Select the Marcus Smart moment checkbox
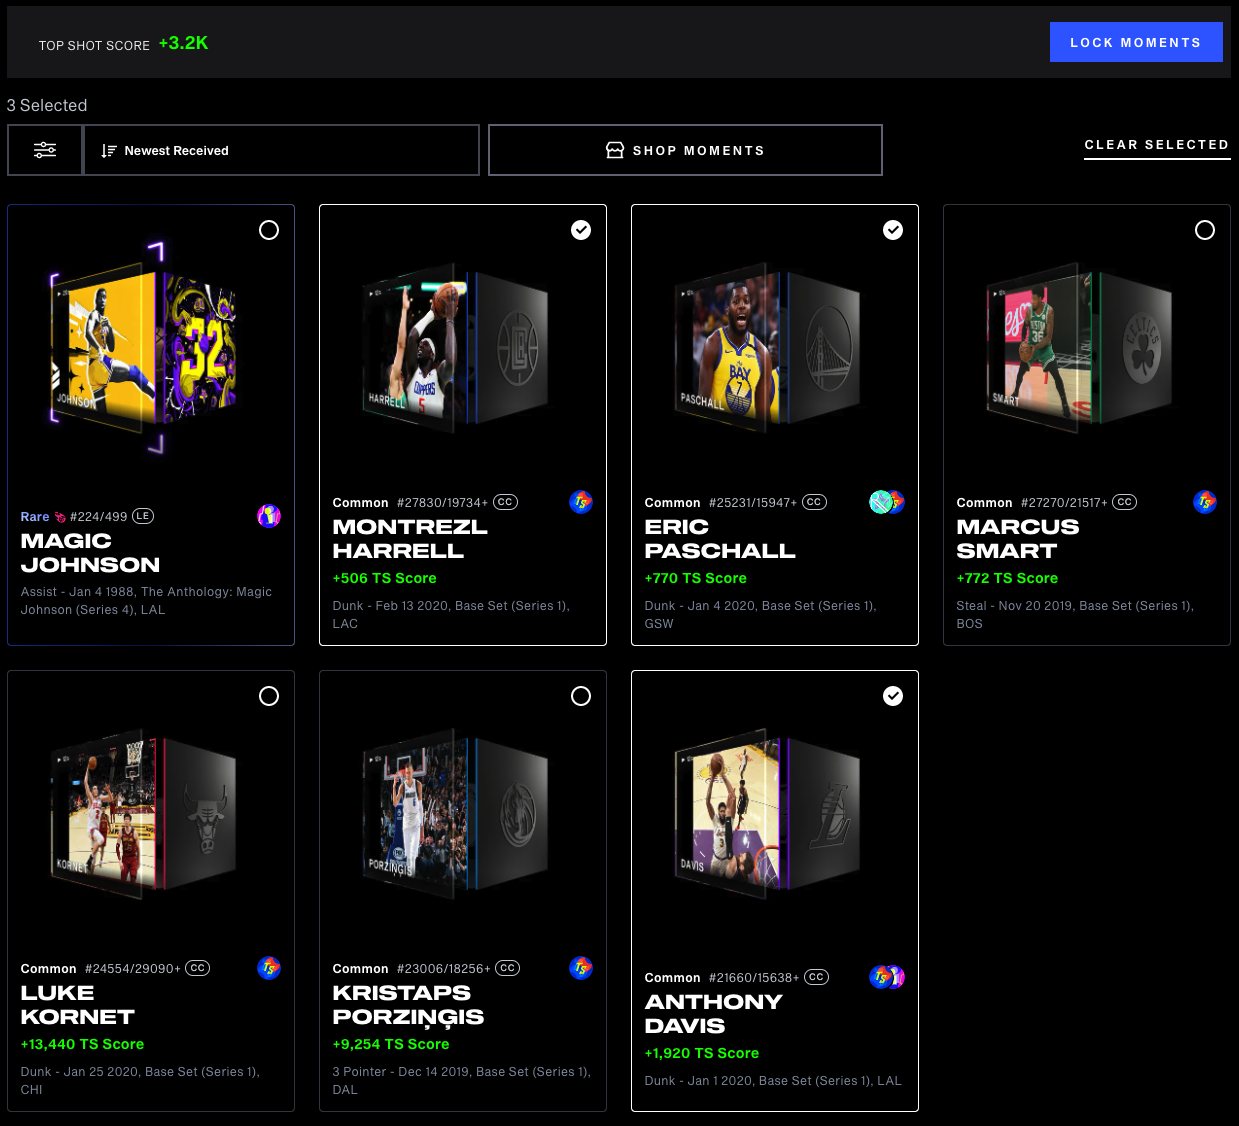 point(1205,230)
